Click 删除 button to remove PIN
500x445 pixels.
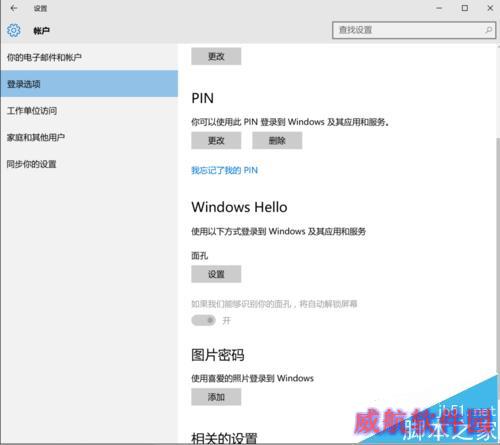click(x=277, y=140)
